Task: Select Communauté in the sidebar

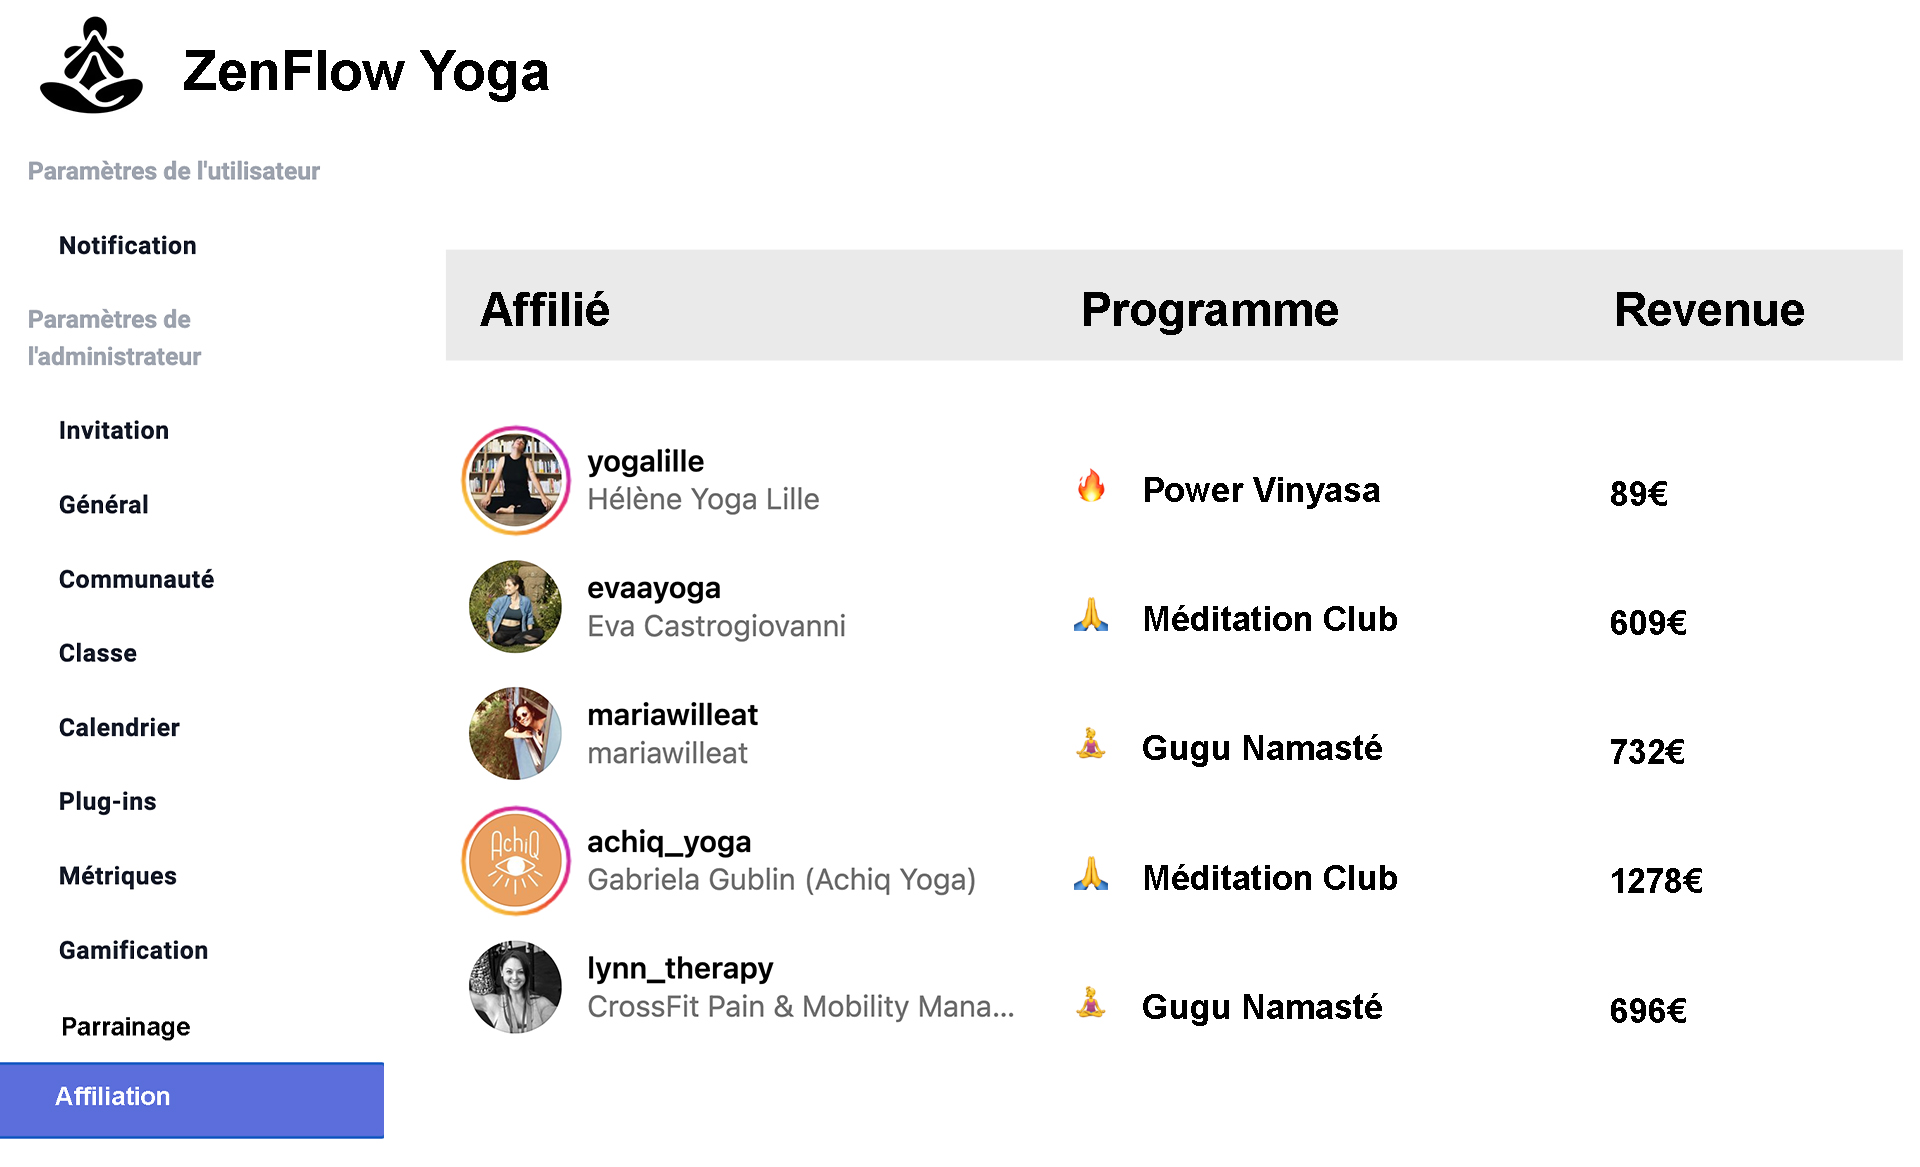Action: click(136, 579)
